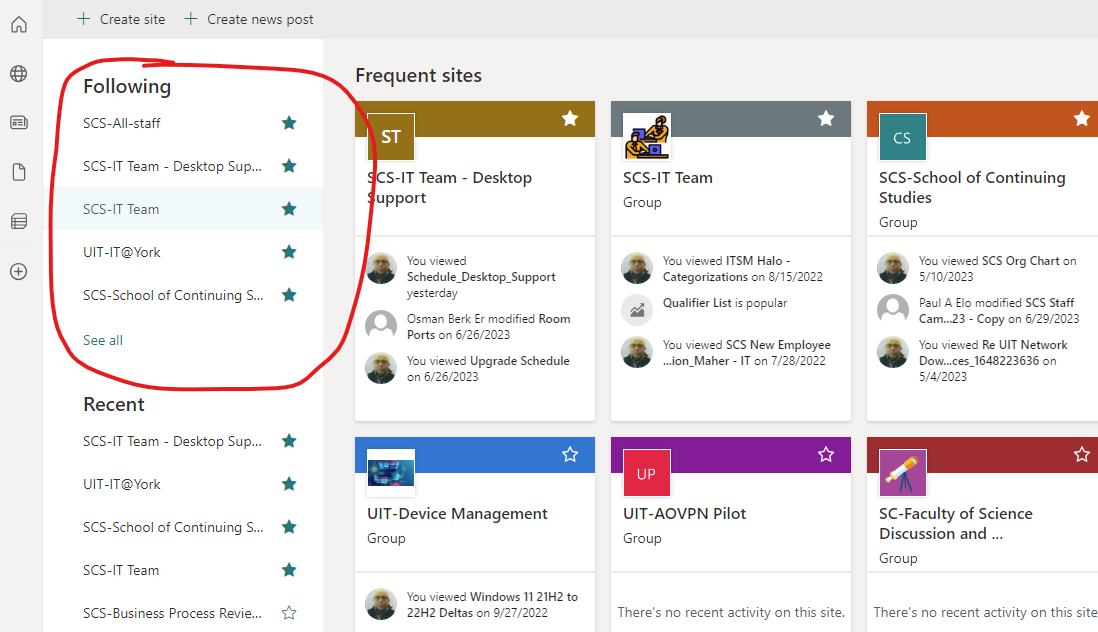Click Paul A Elo's avatar icon
The image size is (1098, 632).
(893, 309)
